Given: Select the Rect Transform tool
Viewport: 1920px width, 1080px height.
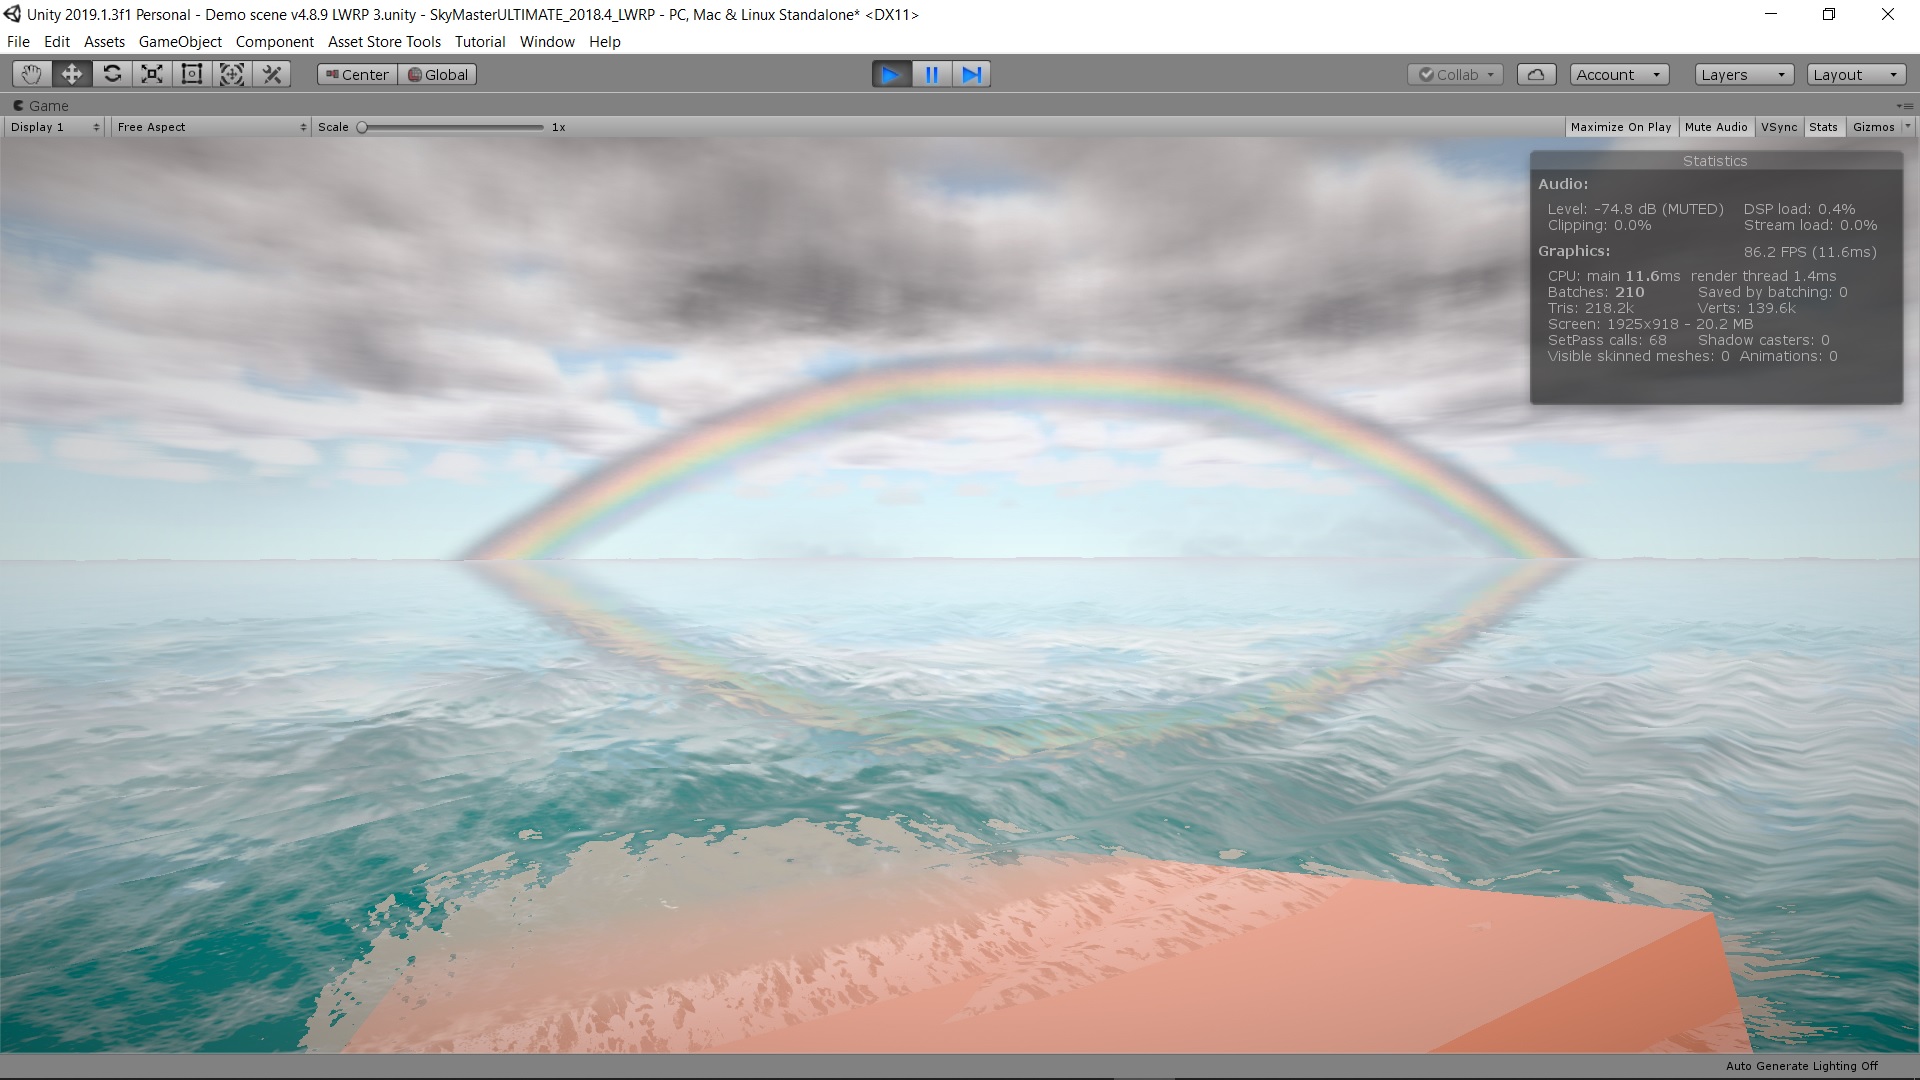Looking at the screenshot, I should click(x=191, y=73).
